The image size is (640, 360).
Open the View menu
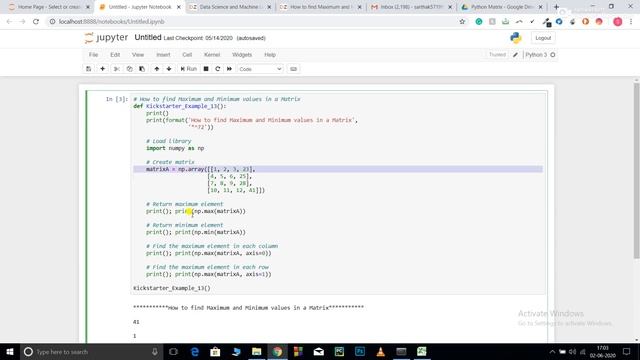[138, 55]
